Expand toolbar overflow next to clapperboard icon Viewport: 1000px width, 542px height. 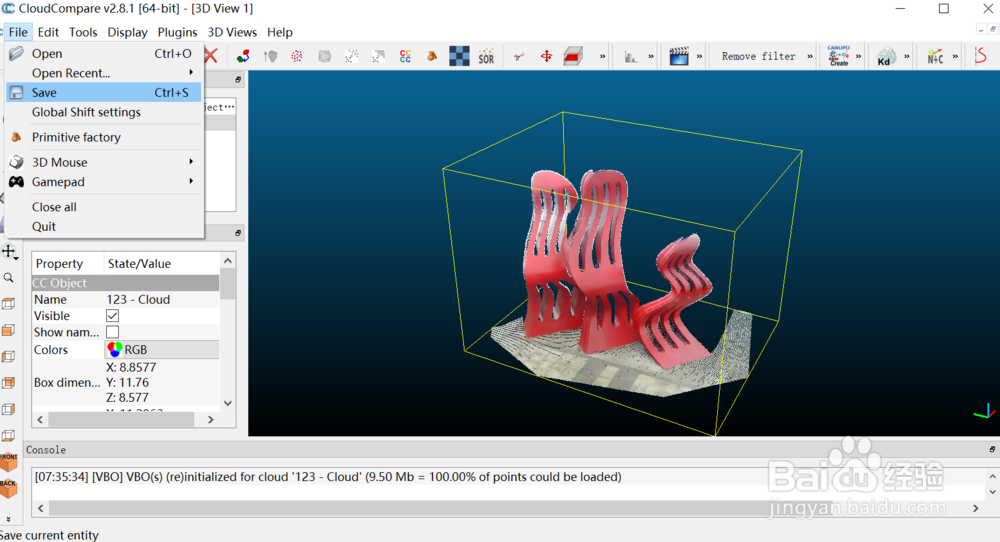click(699, 57)
